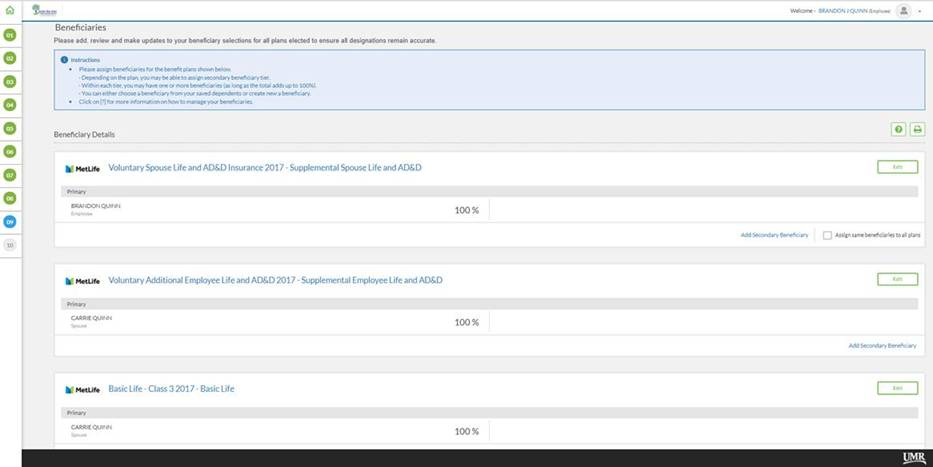Open Basic Life - Class 3 2017 plan title
Screen dimensions: 933x467
tap(171, 388)
